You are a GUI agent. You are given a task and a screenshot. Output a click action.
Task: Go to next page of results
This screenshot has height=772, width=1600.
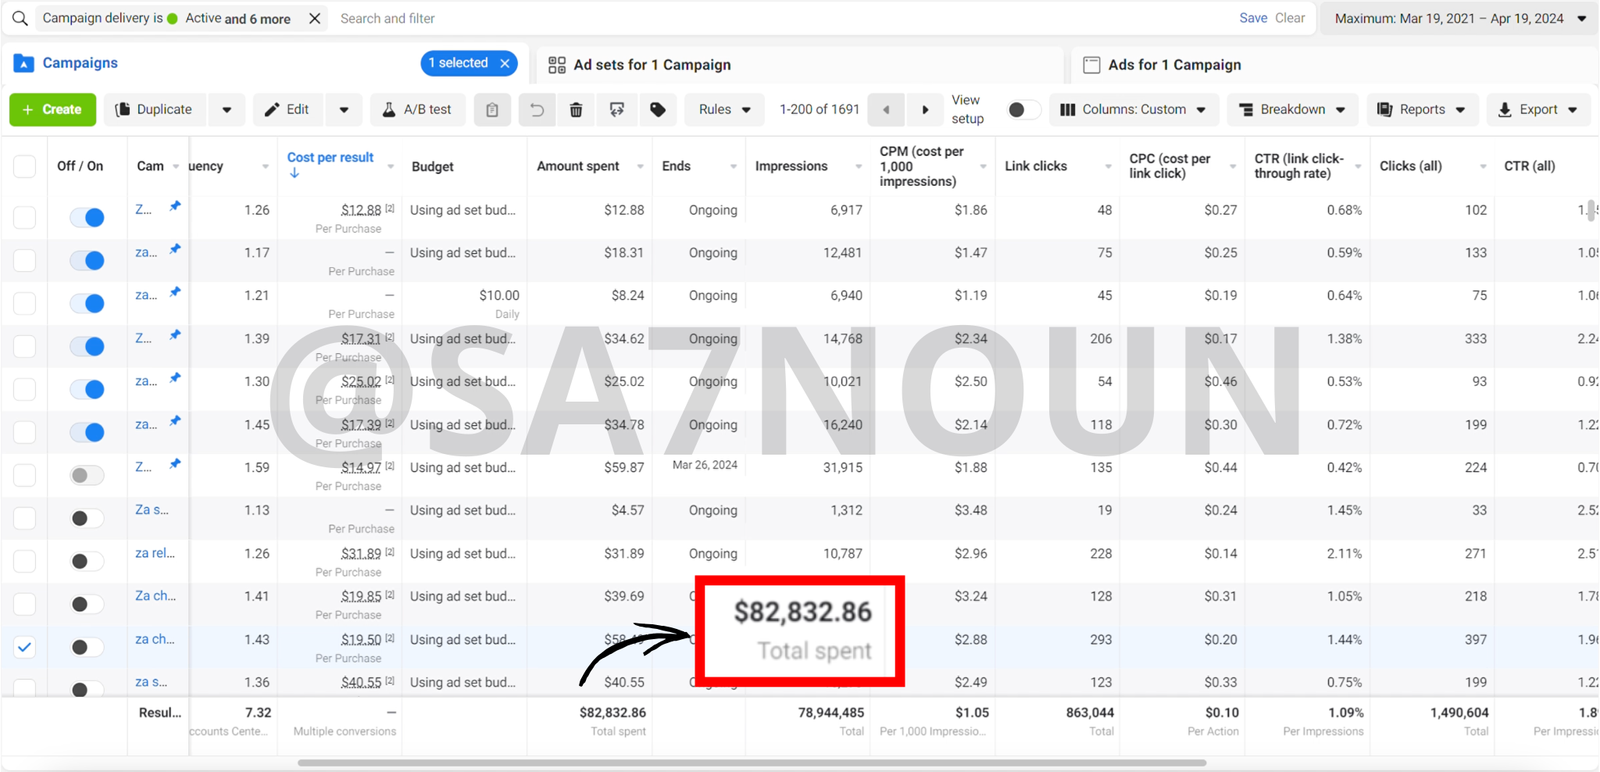coord(925,110)
